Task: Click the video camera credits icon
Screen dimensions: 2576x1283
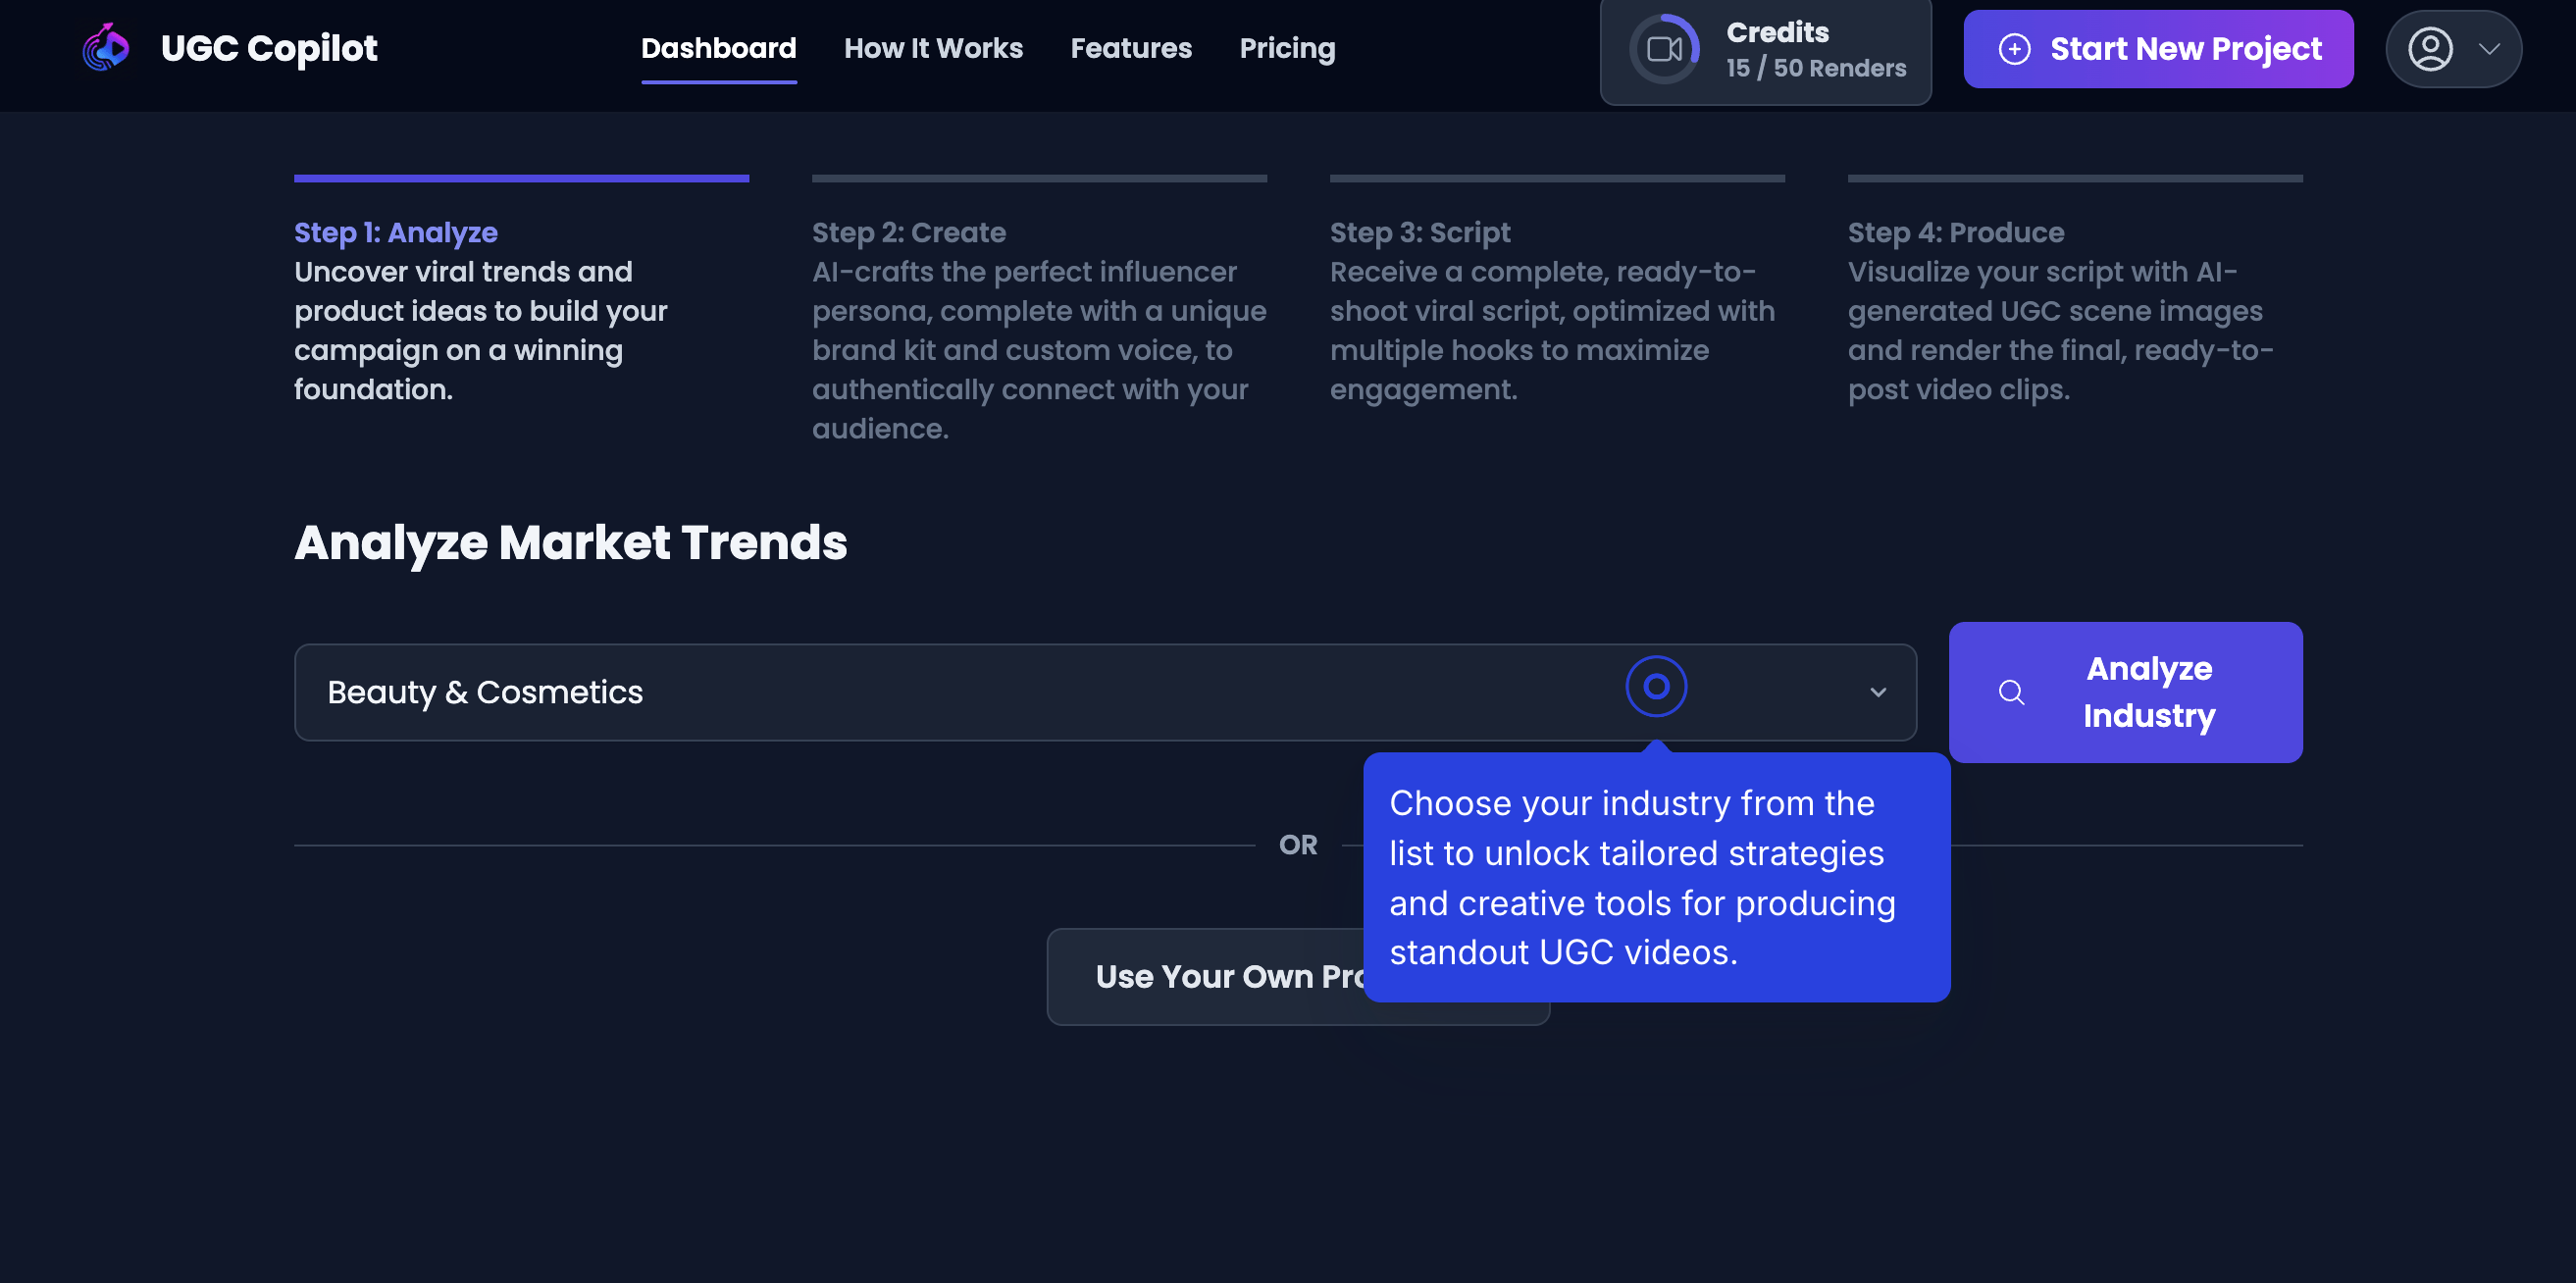Action: (1664, 49)
